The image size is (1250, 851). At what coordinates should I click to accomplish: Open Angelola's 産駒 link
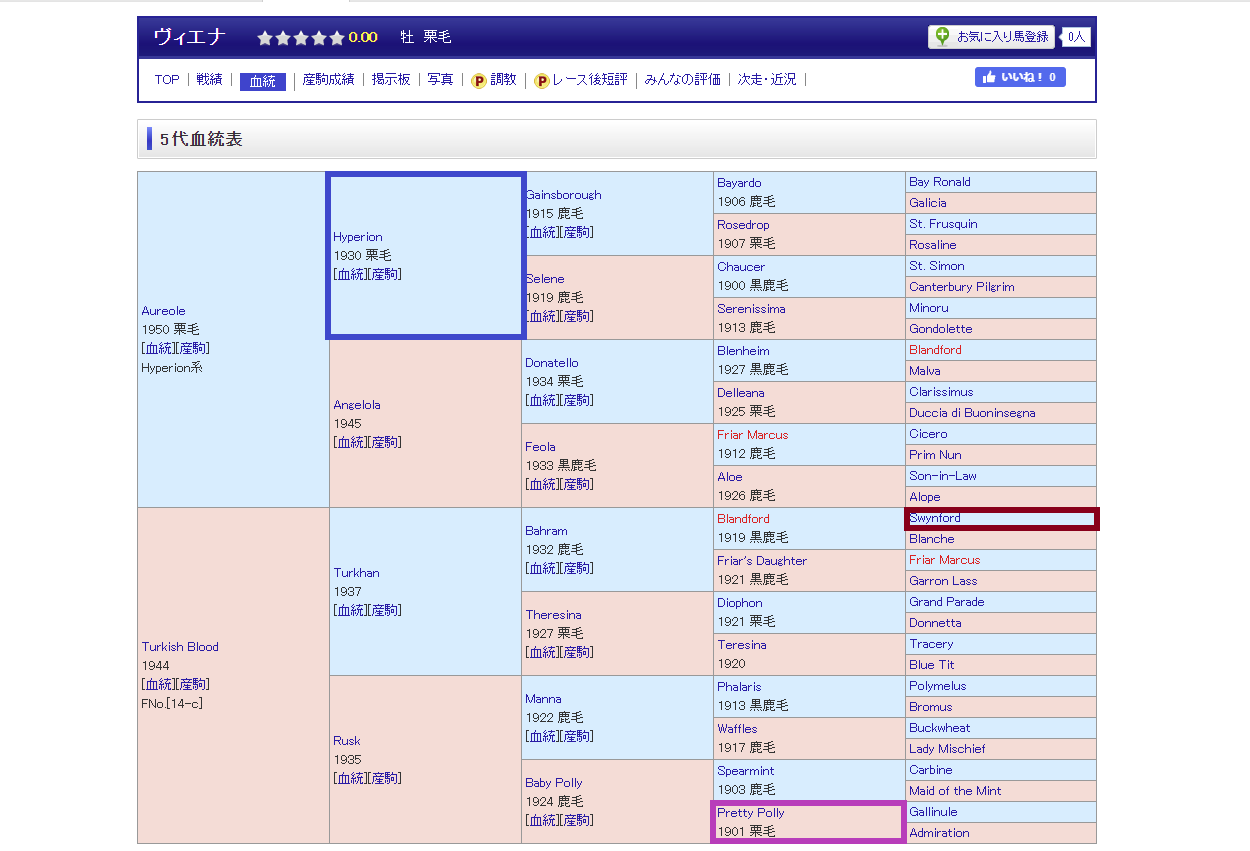click(x=386, y=442)
